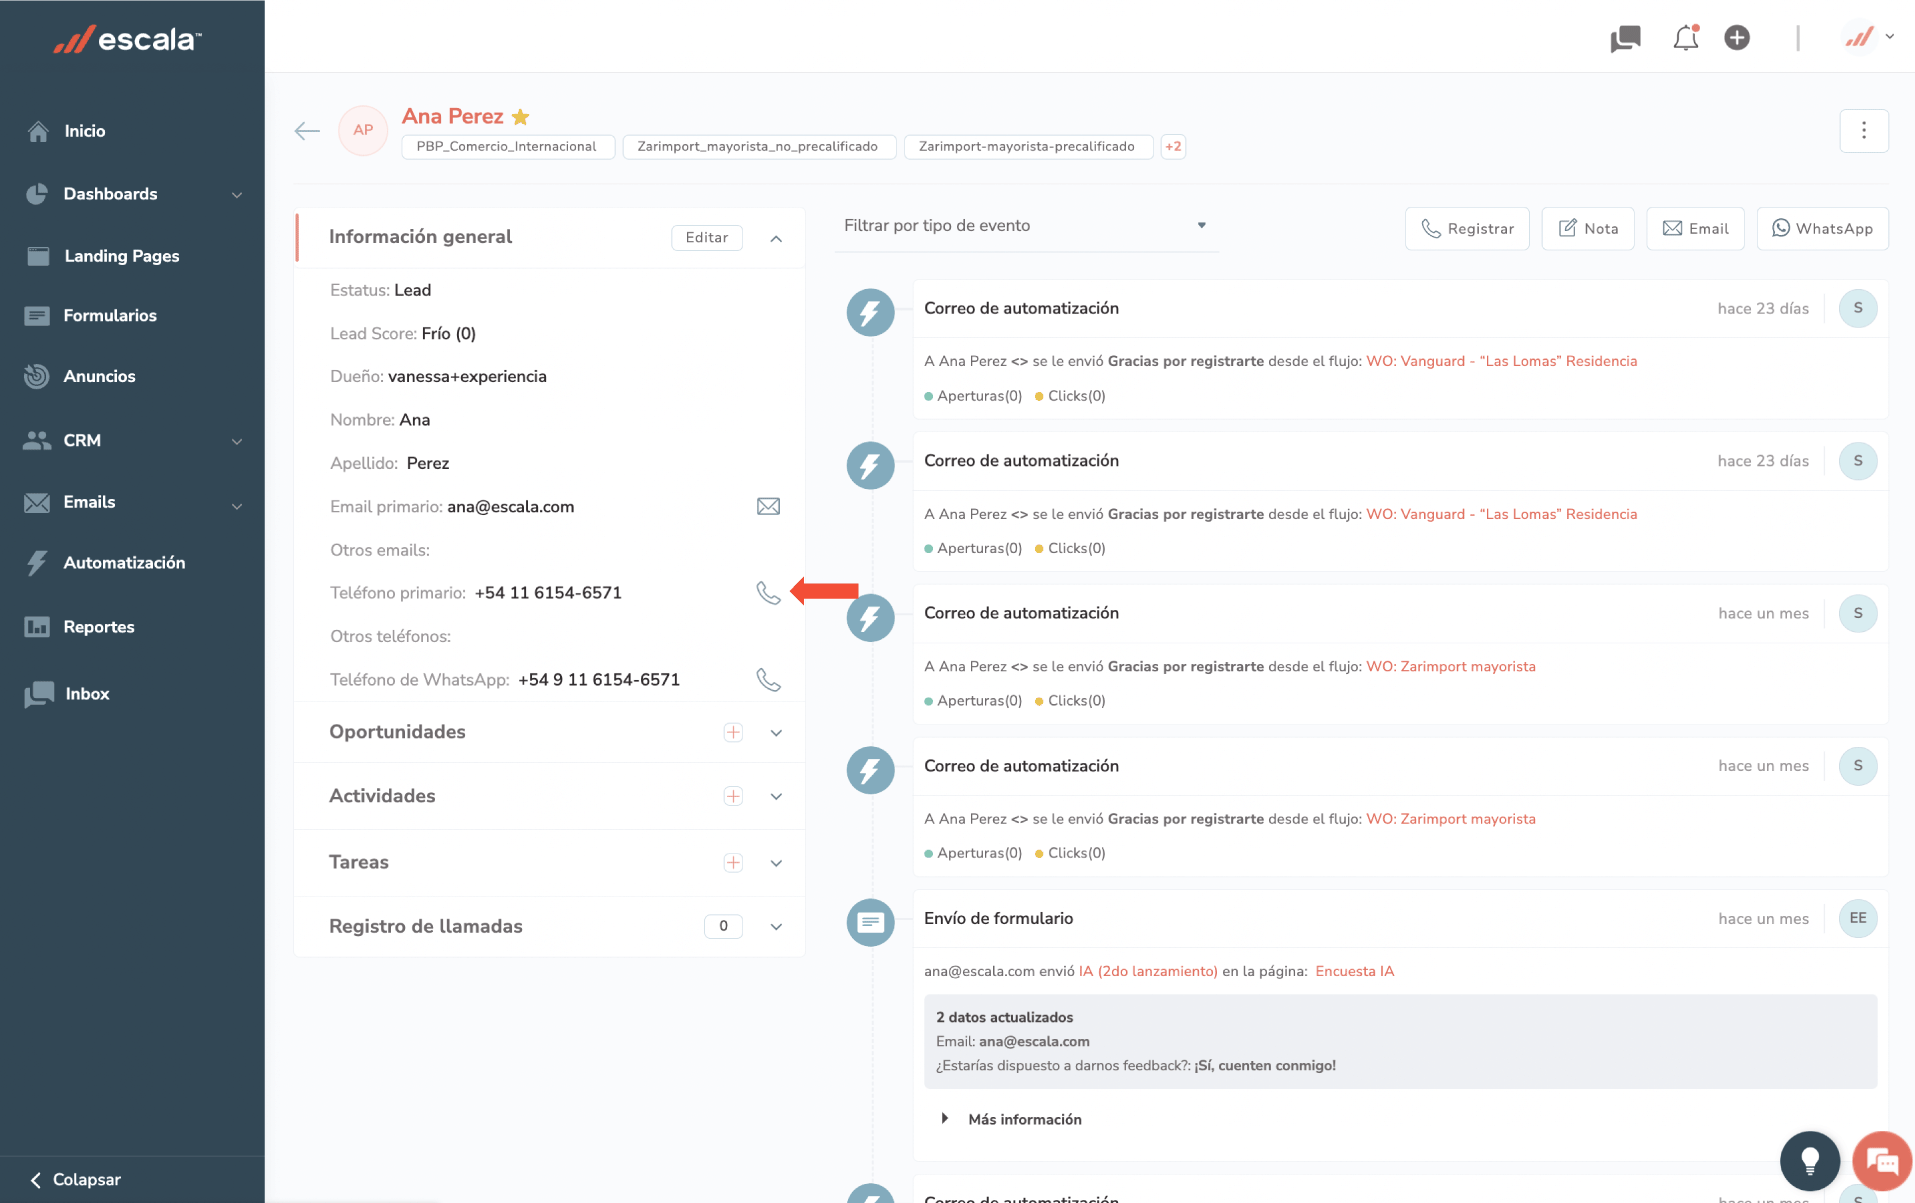Click the Dueño value vanessa+experiencia
1915x1203 pixels.
pos(467,377)
